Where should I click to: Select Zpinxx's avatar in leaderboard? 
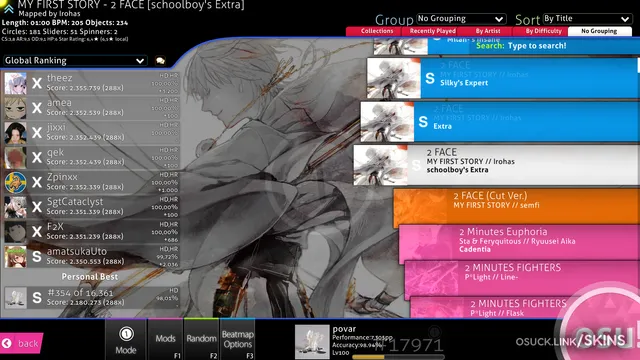pyautogui.click(x=16, y=182)
